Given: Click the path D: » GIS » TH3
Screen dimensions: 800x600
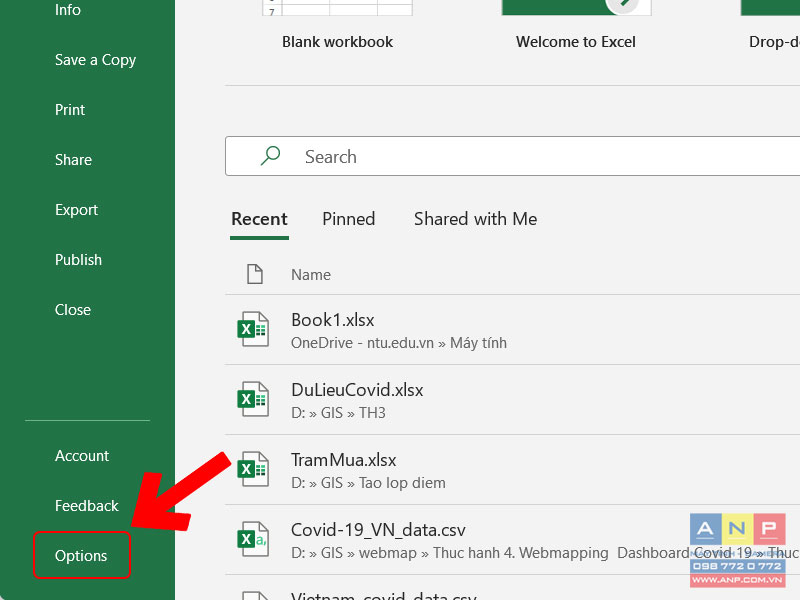Looking at the screenshot, I should (338, 413).
